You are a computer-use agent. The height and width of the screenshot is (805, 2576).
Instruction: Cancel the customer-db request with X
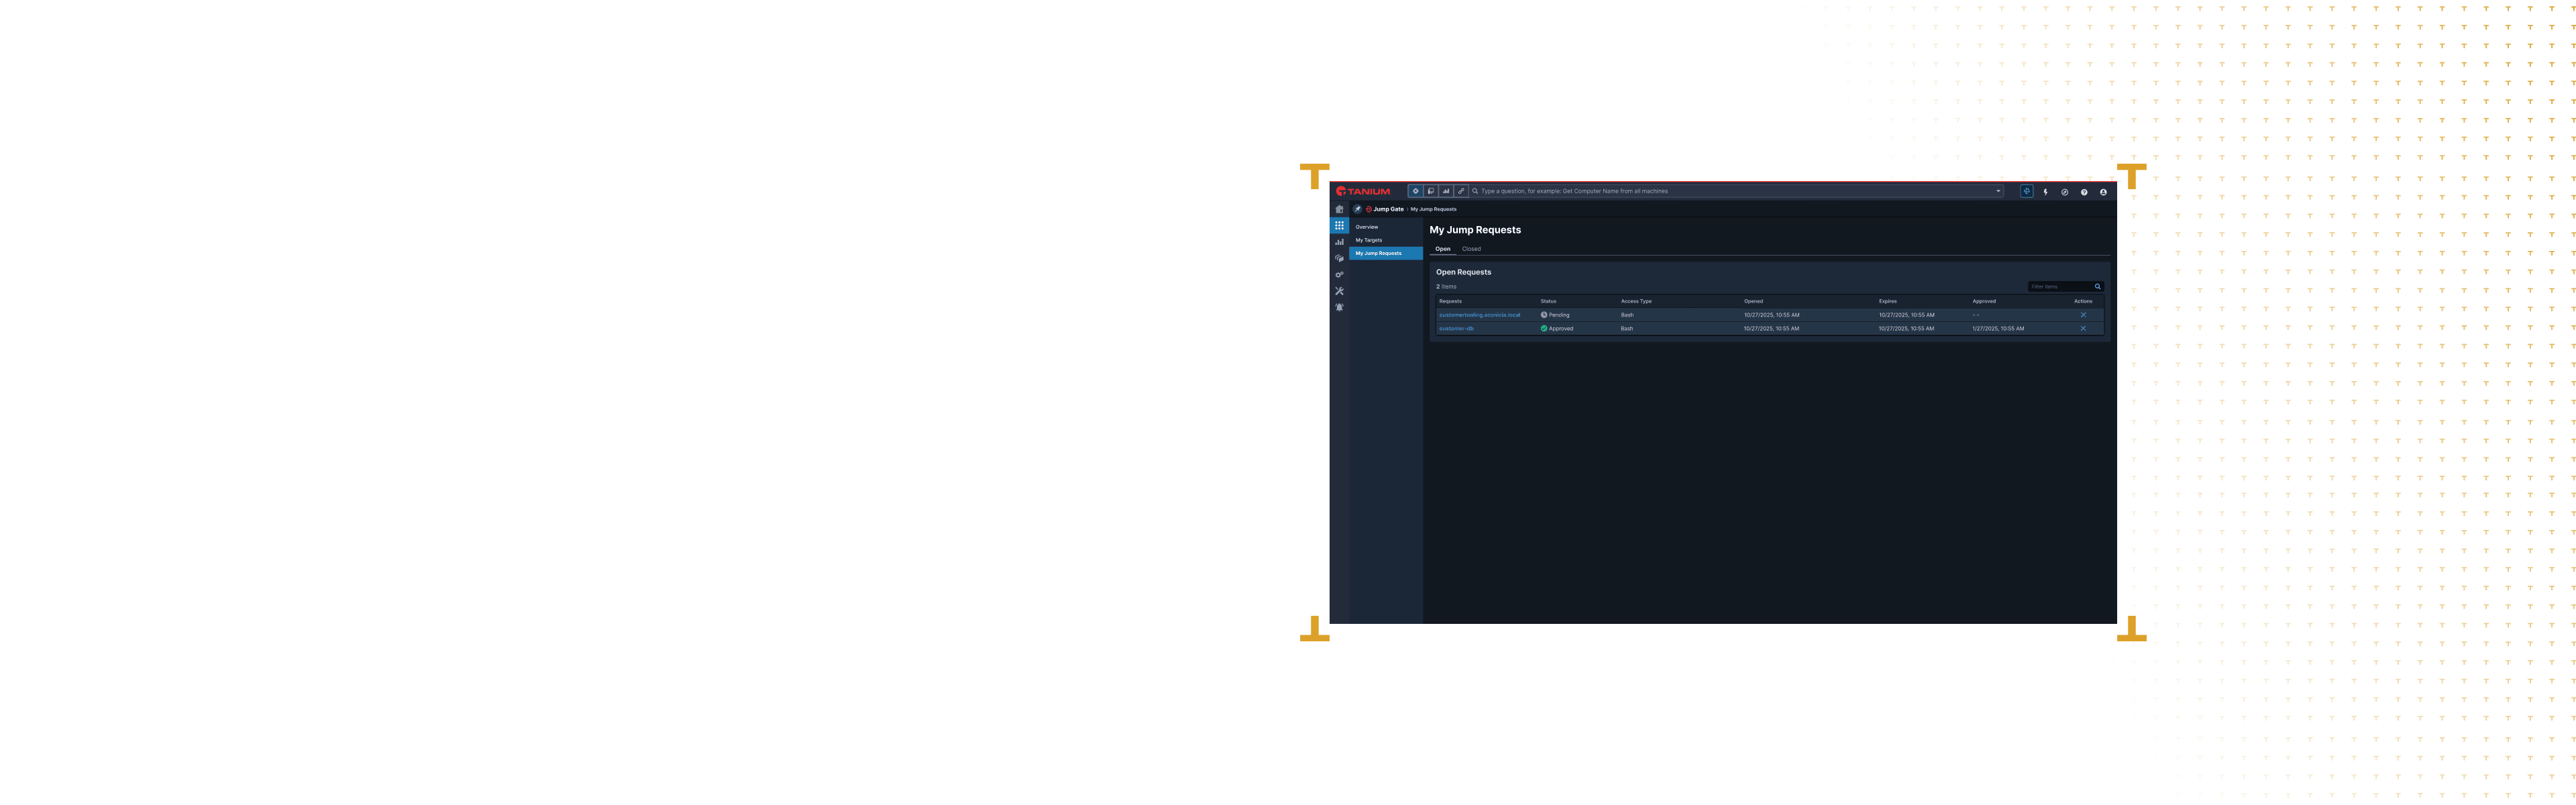2083,329
